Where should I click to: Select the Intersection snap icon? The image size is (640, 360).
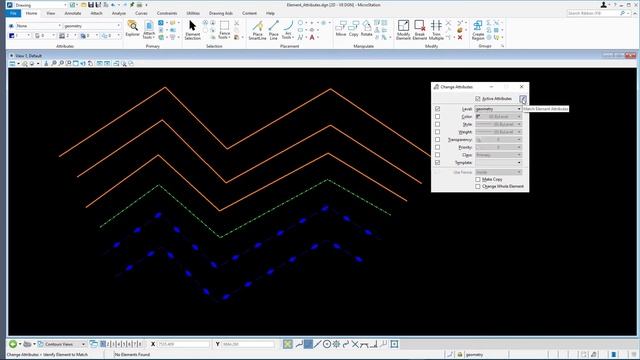355,344
